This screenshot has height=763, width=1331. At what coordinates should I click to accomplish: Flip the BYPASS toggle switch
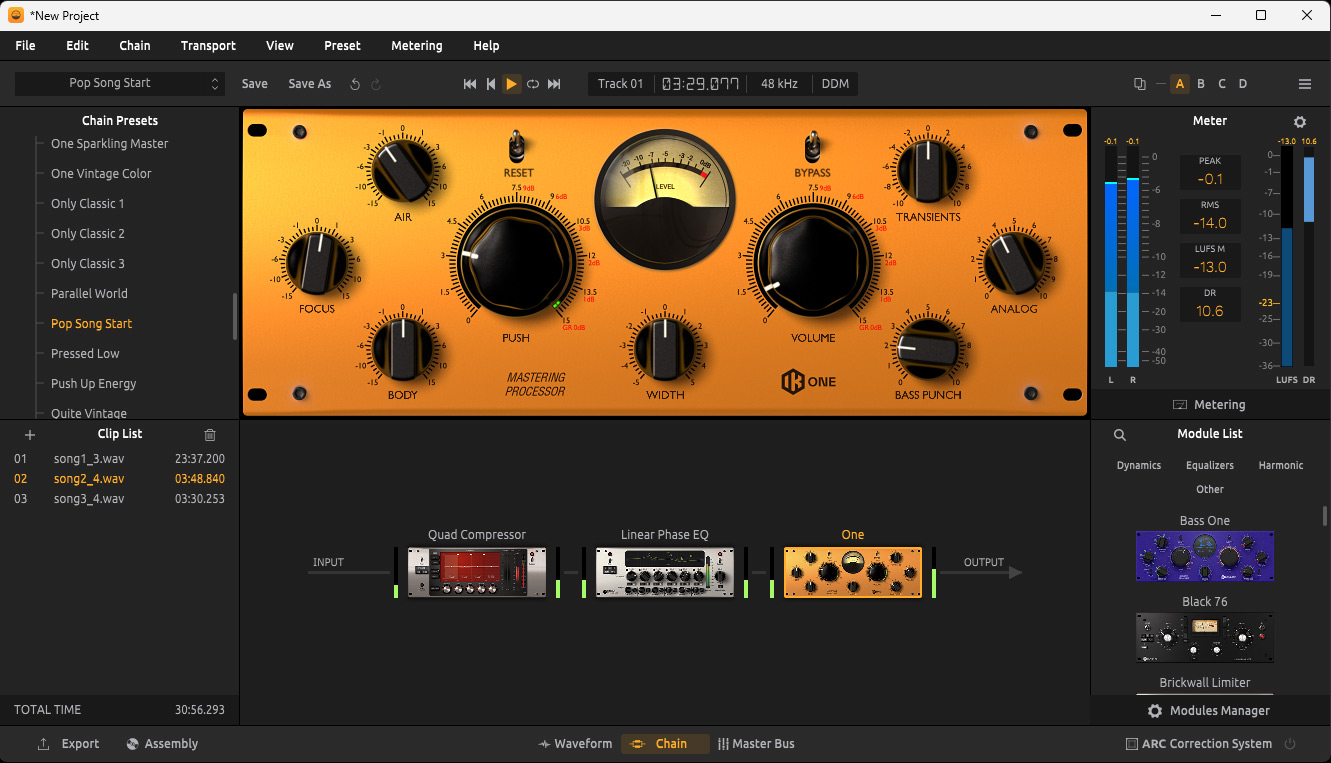(x=812, y=147)
